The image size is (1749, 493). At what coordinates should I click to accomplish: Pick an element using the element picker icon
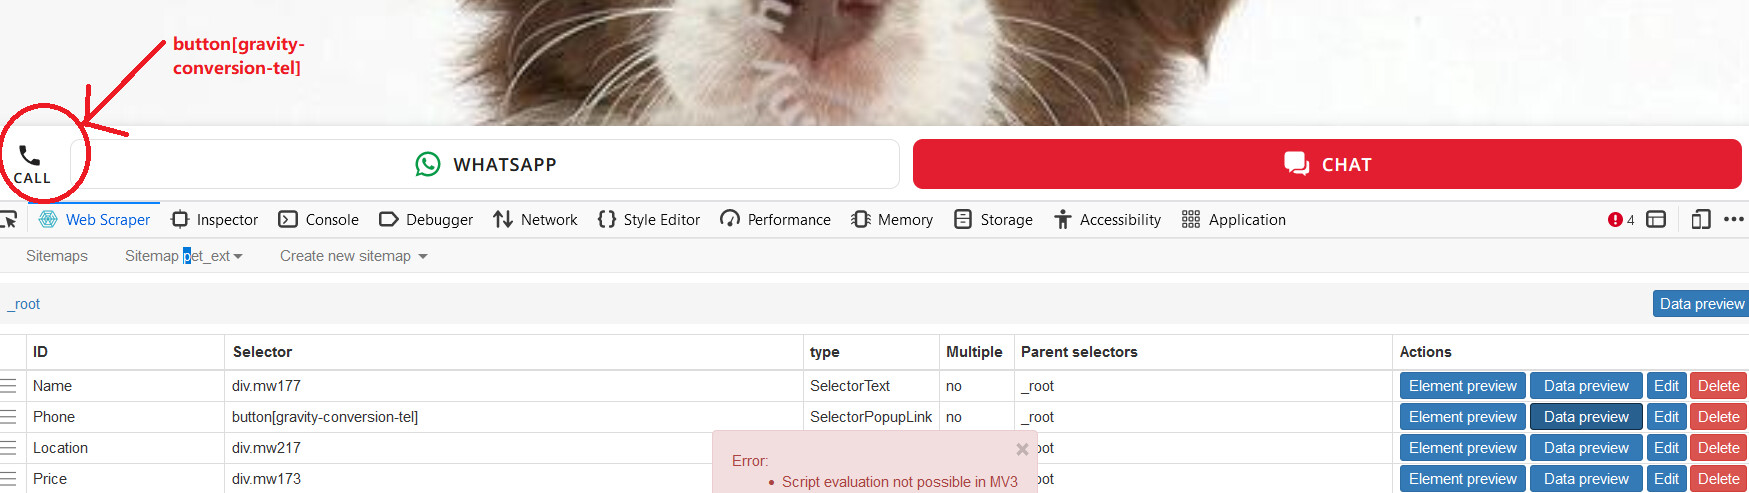pos(9,220)
